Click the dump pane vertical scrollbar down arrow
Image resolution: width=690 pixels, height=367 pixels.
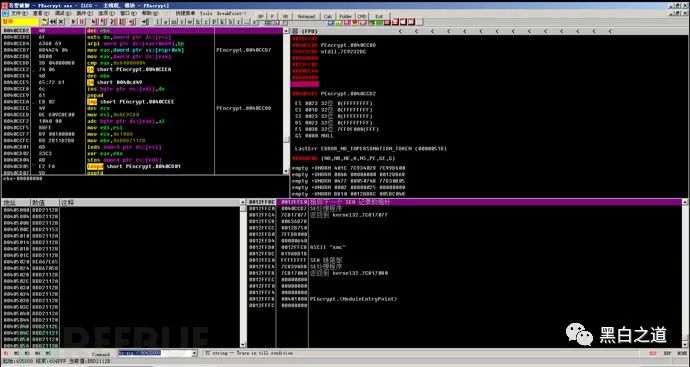[243, 344]
